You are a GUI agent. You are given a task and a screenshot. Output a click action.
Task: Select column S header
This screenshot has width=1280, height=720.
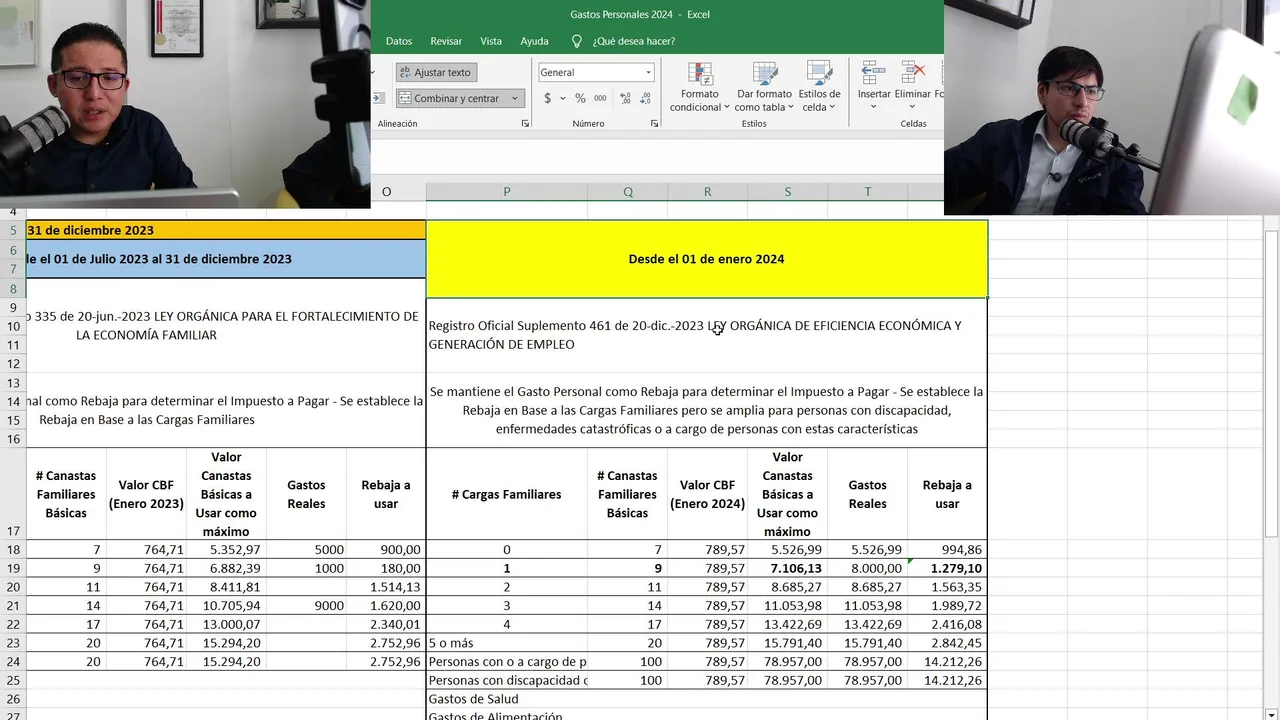(787, 192)
